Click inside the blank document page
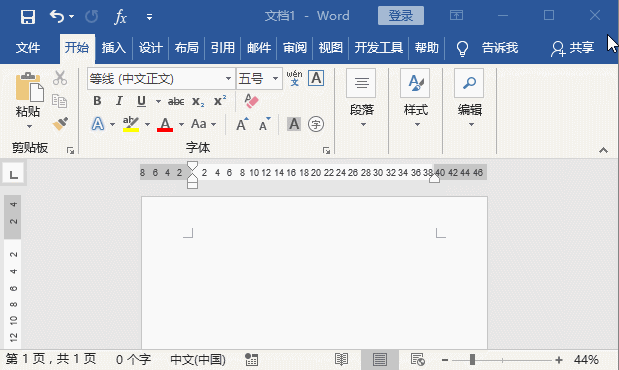The image size is (619, 370). pos(315,272)
